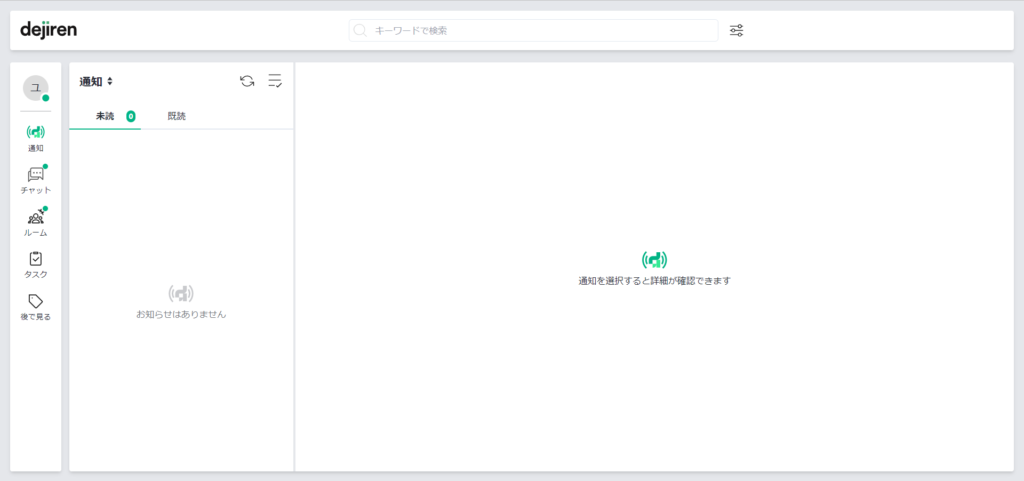Click the 通知を選択すると詳細が確認できます text
This screenshot has width=1024, height=481.
point(654,281)
